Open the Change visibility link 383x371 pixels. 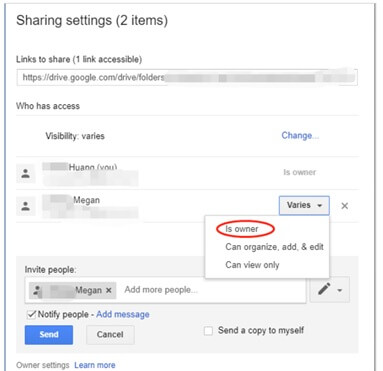[300, 136]
